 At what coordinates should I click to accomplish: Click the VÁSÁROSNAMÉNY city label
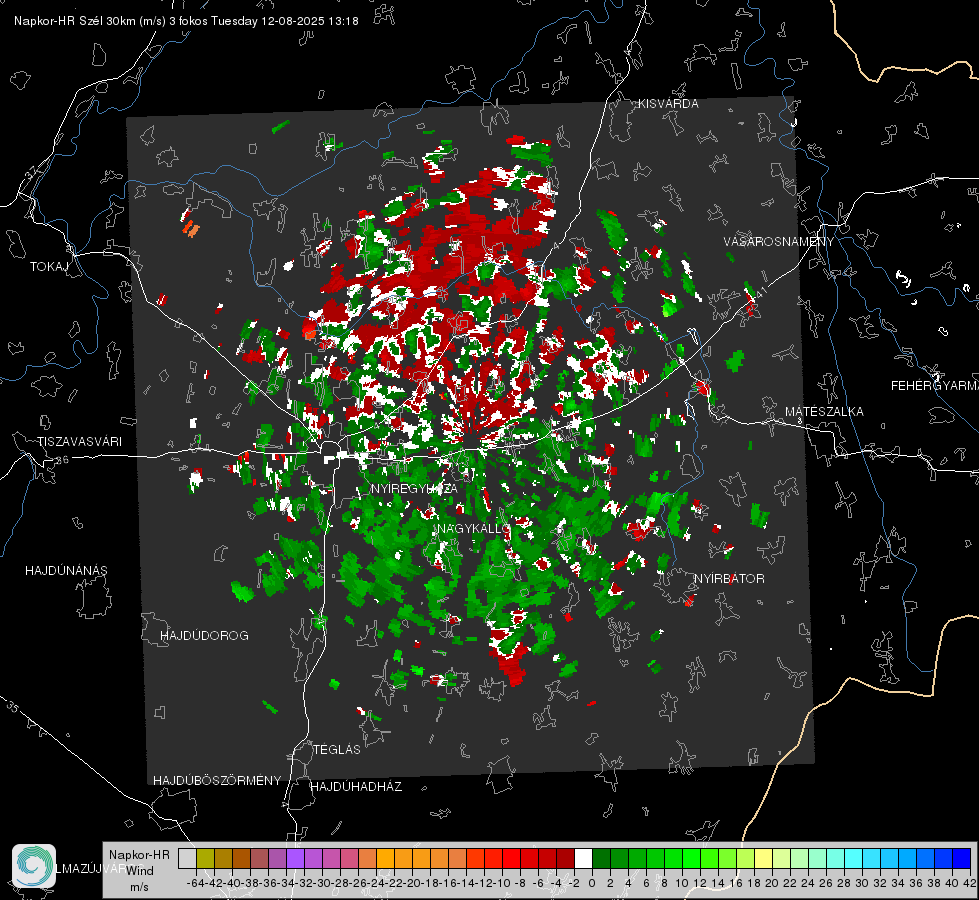point(779,242)
